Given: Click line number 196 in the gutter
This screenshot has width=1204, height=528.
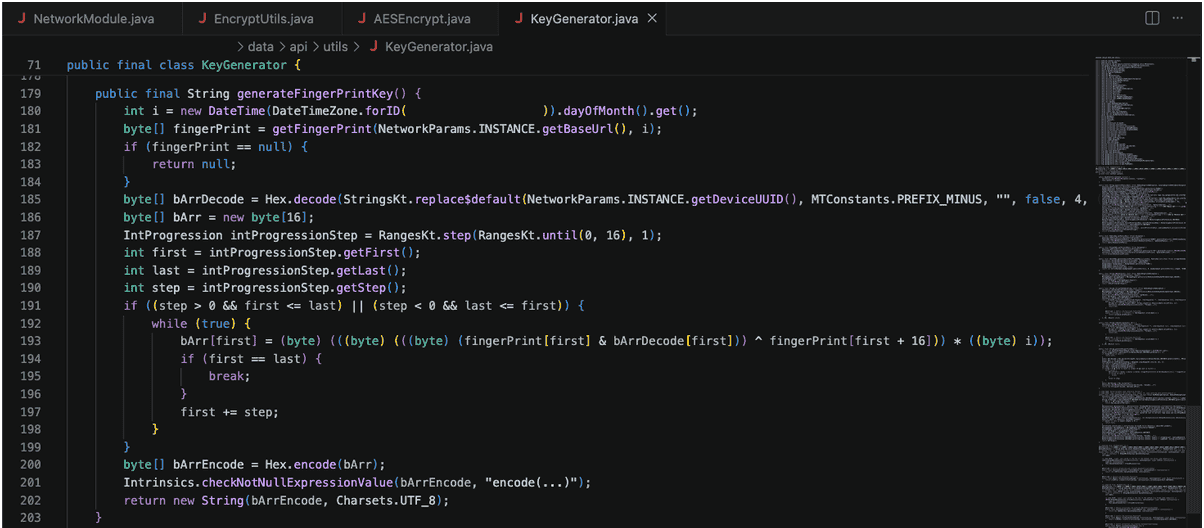Looking at the screenshot, I should [30, 394].
